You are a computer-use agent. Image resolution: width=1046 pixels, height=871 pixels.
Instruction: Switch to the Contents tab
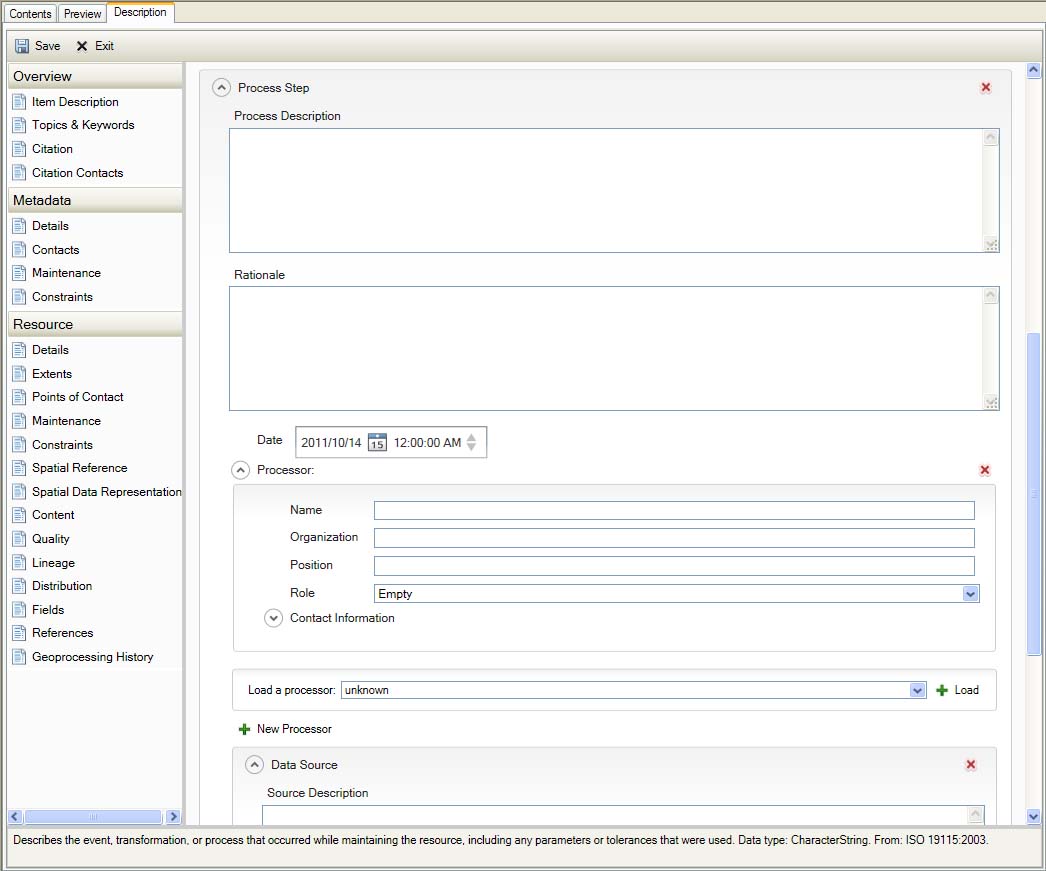(x=30, y=14)
